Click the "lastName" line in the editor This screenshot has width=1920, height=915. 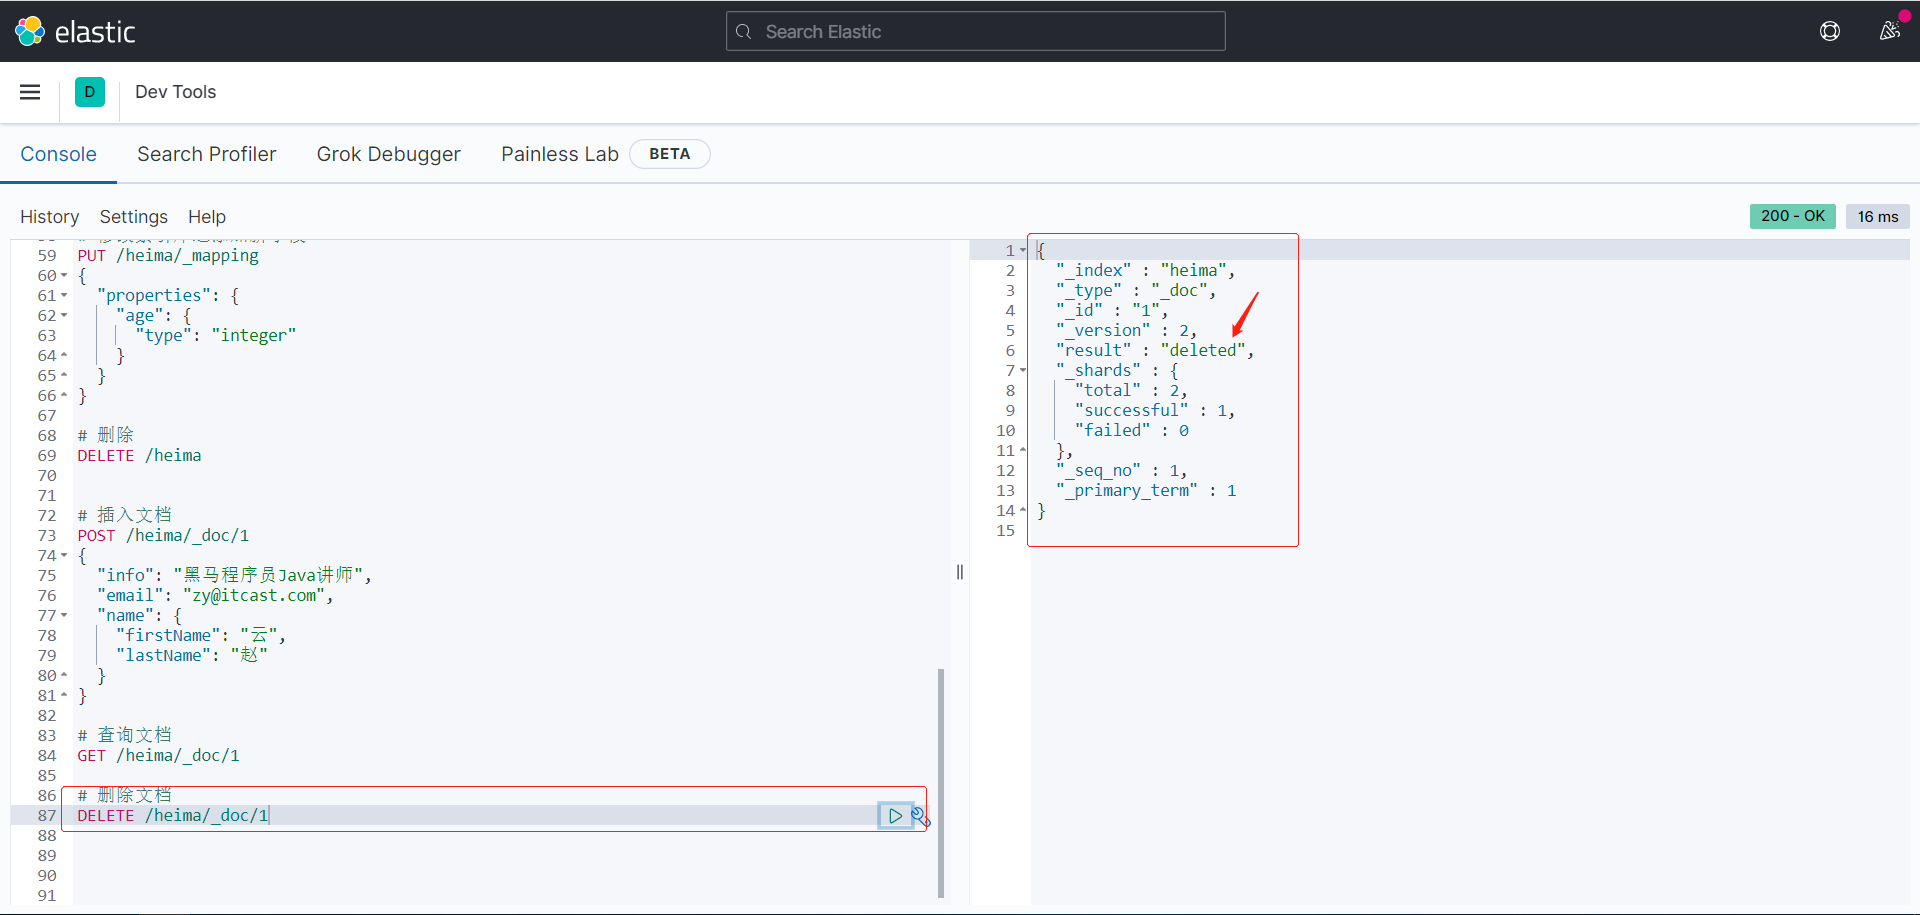(x=192, y=656)
